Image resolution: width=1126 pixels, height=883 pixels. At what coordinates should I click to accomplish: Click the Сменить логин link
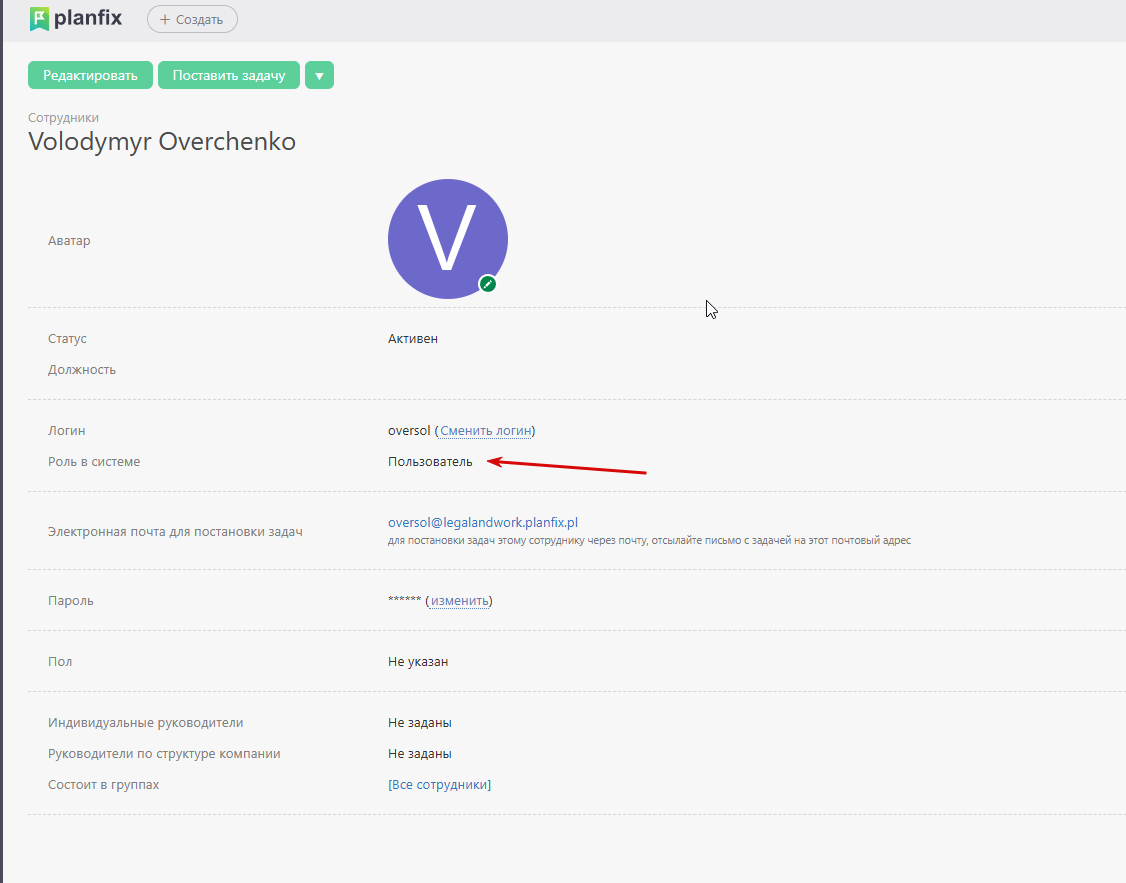pos(485,431)
